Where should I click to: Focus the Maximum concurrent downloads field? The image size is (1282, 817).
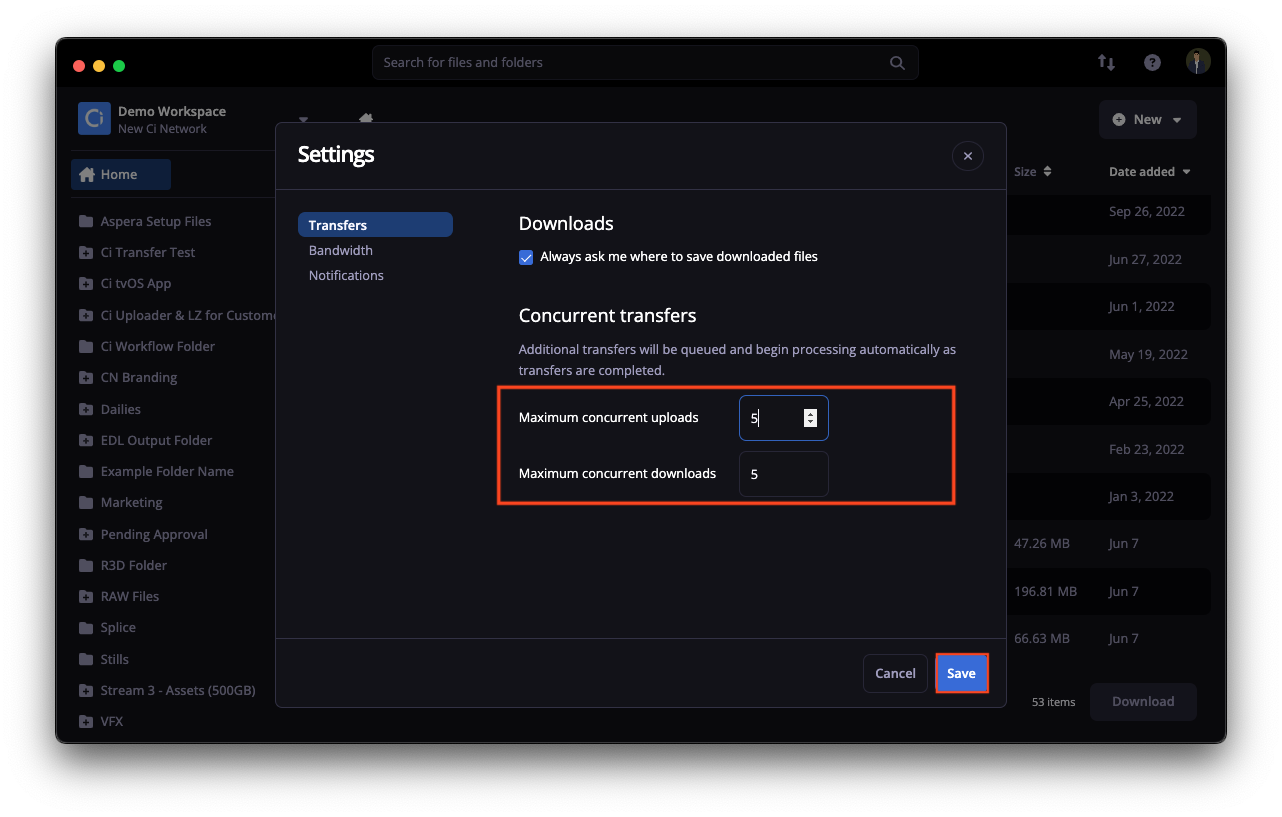click(783, 474)
